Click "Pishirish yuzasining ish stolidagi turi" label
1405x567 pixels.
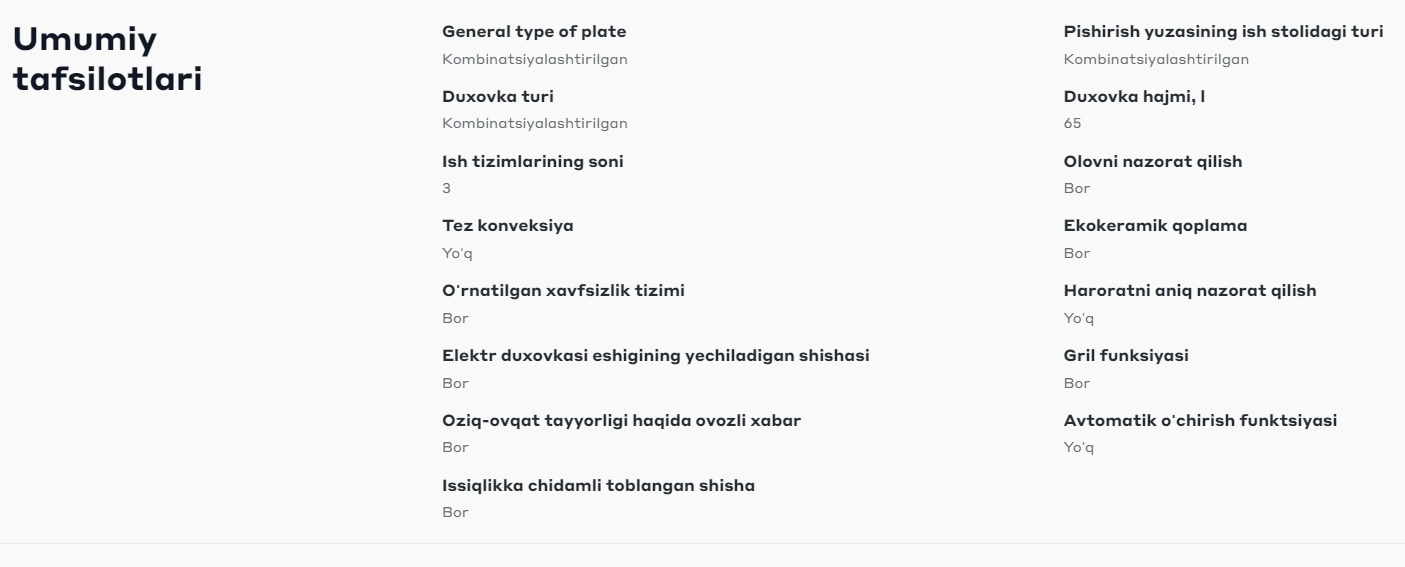(x=1223, y=32)
